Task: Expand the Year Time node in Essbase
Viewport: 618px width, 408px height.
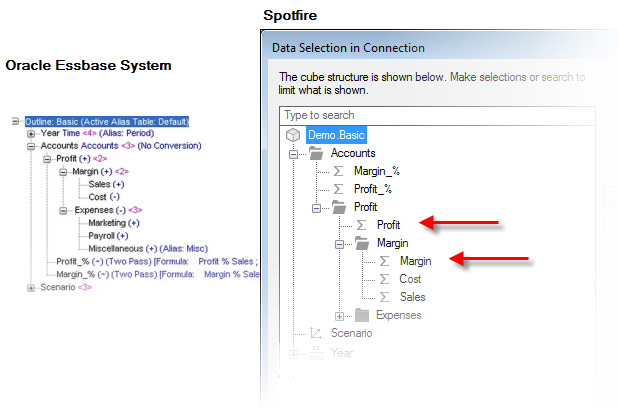Action: [31, 134]
